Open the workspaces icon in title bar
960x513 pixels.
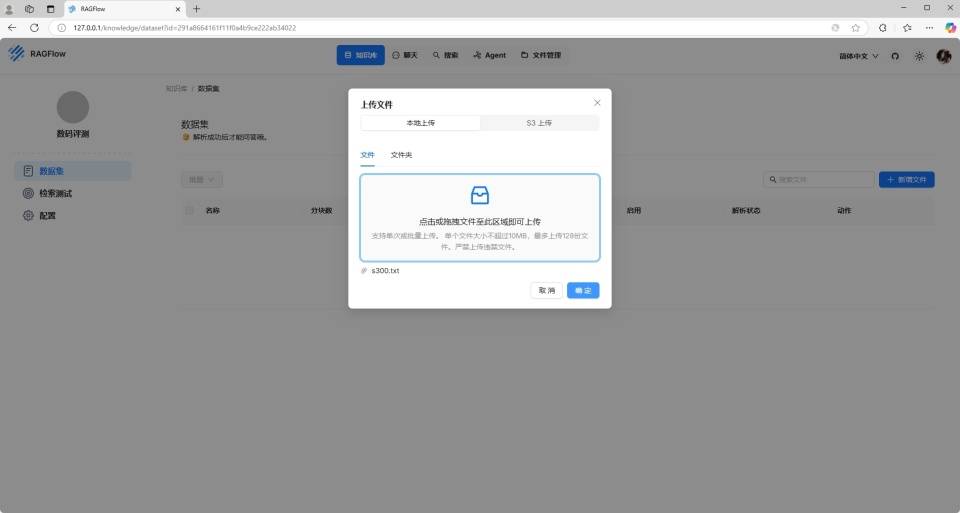coord(29,9)
